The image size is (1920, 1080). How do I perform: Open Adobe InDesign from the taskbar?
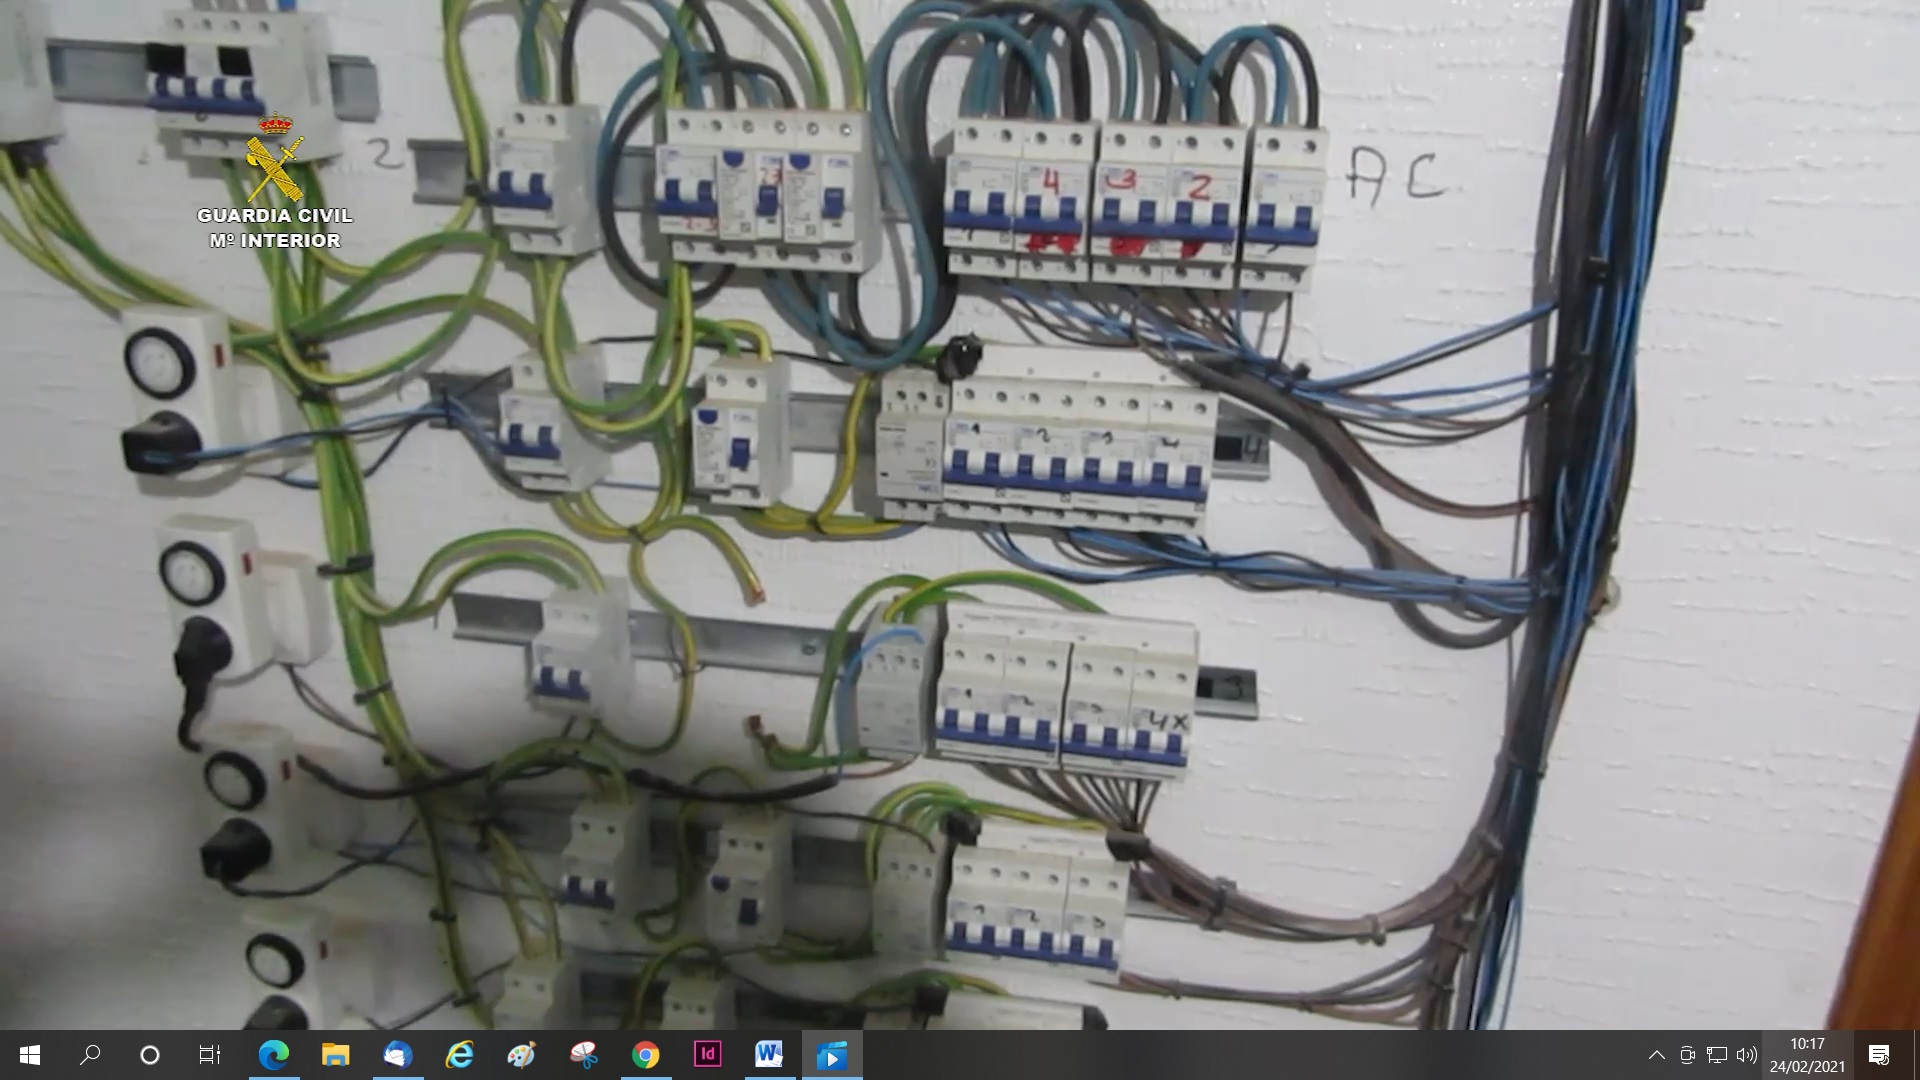707,1055
